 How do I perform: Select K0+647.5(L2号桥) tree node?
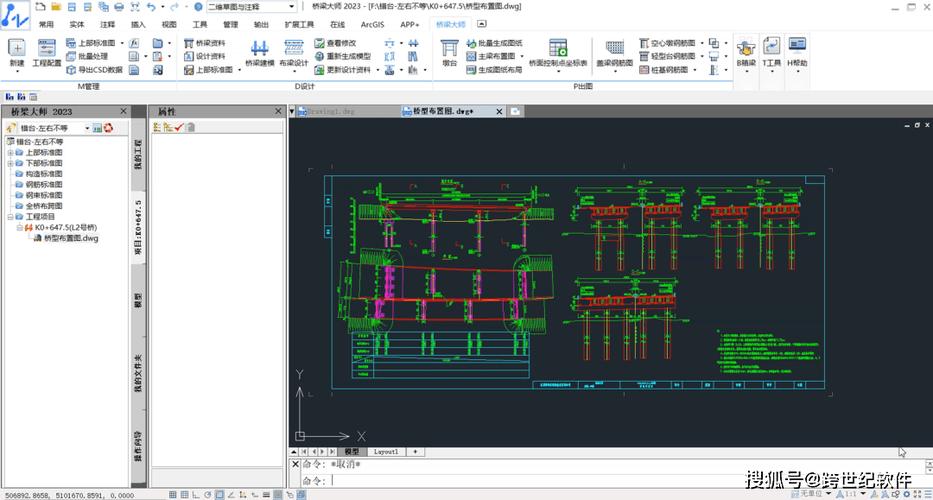[65, 227]
